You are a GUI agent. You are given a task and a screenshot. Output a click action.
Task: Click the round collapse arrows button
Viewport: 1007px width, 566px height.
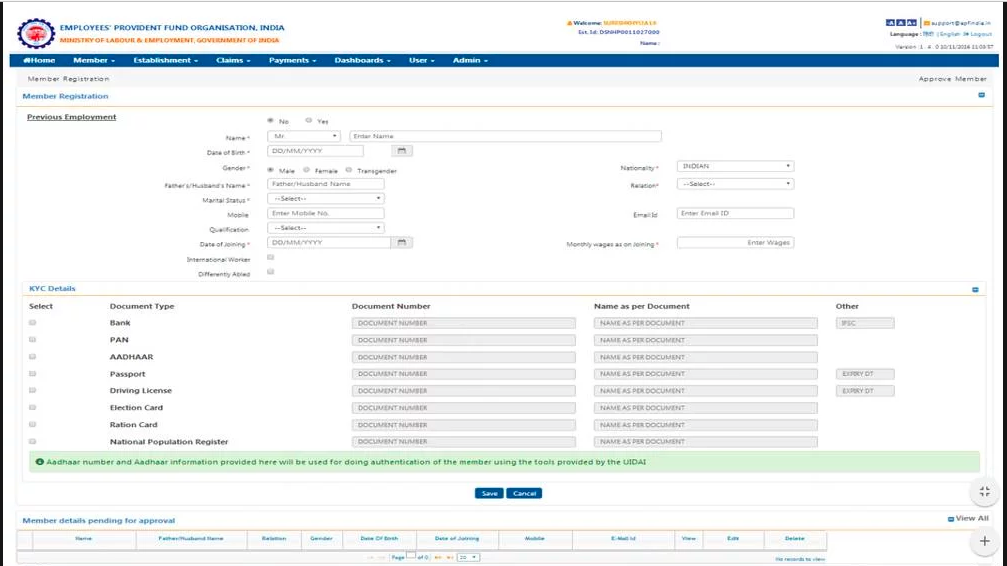tap(985, 491)
